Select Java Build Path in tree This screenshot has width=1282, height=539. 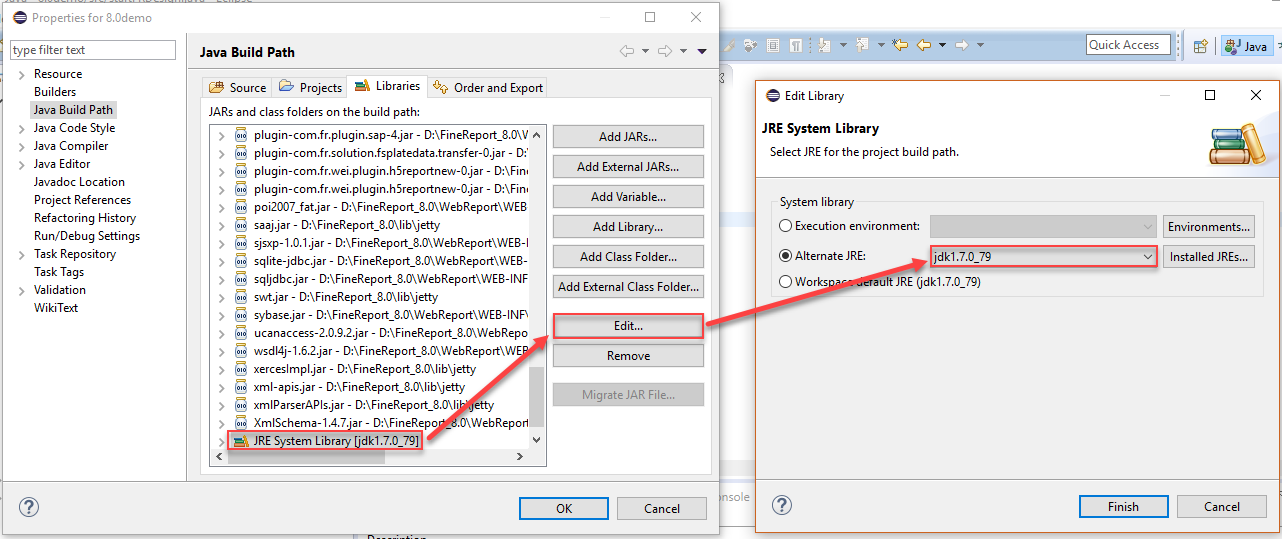pos(73,110)
